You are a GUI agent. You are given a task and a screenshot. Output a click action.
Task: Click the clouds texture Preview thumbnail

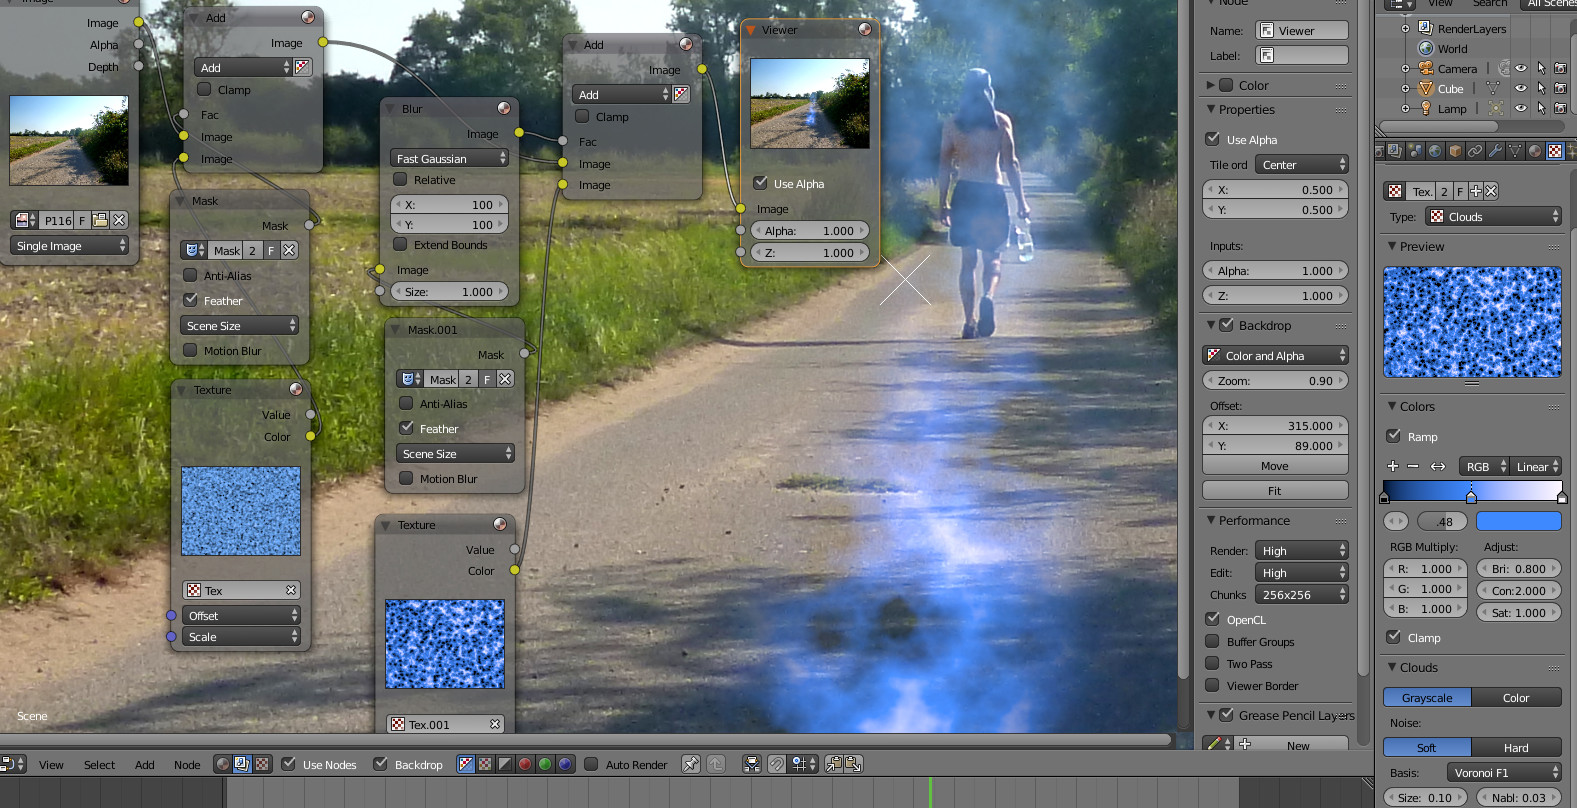pos(1472,322)
